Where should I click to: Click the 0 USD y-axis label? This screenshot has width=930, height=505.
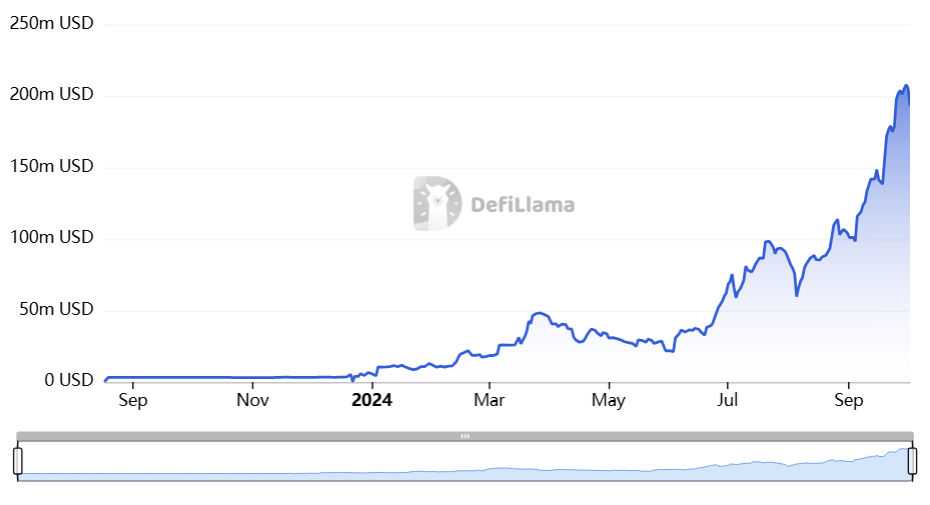(x=69, y=380)
